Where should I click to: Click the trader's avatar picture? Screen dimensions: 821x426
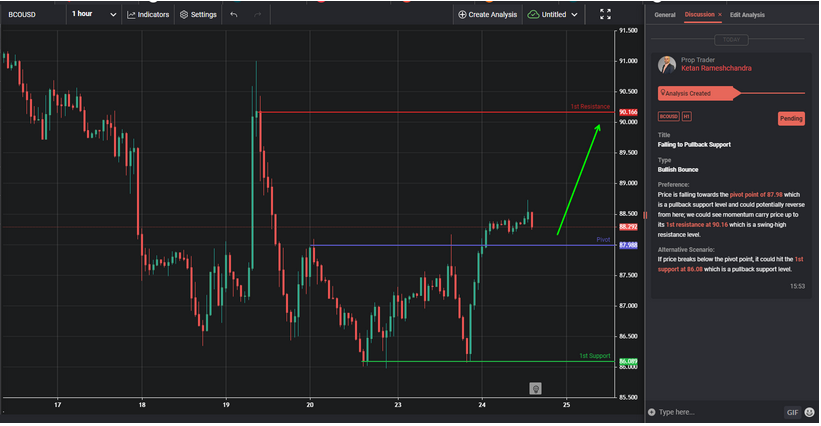pos(667,64)
